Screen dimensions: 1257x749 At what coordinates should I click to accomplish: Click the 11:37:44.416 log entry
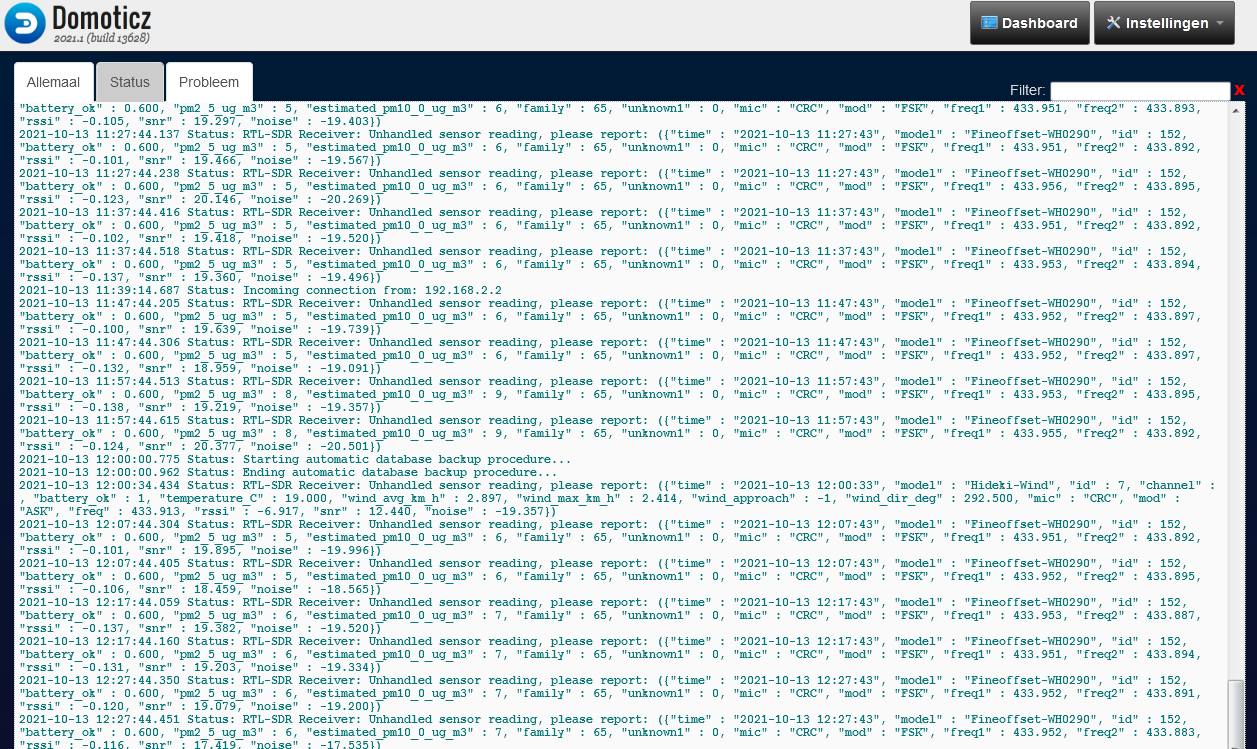coord(612,225)
